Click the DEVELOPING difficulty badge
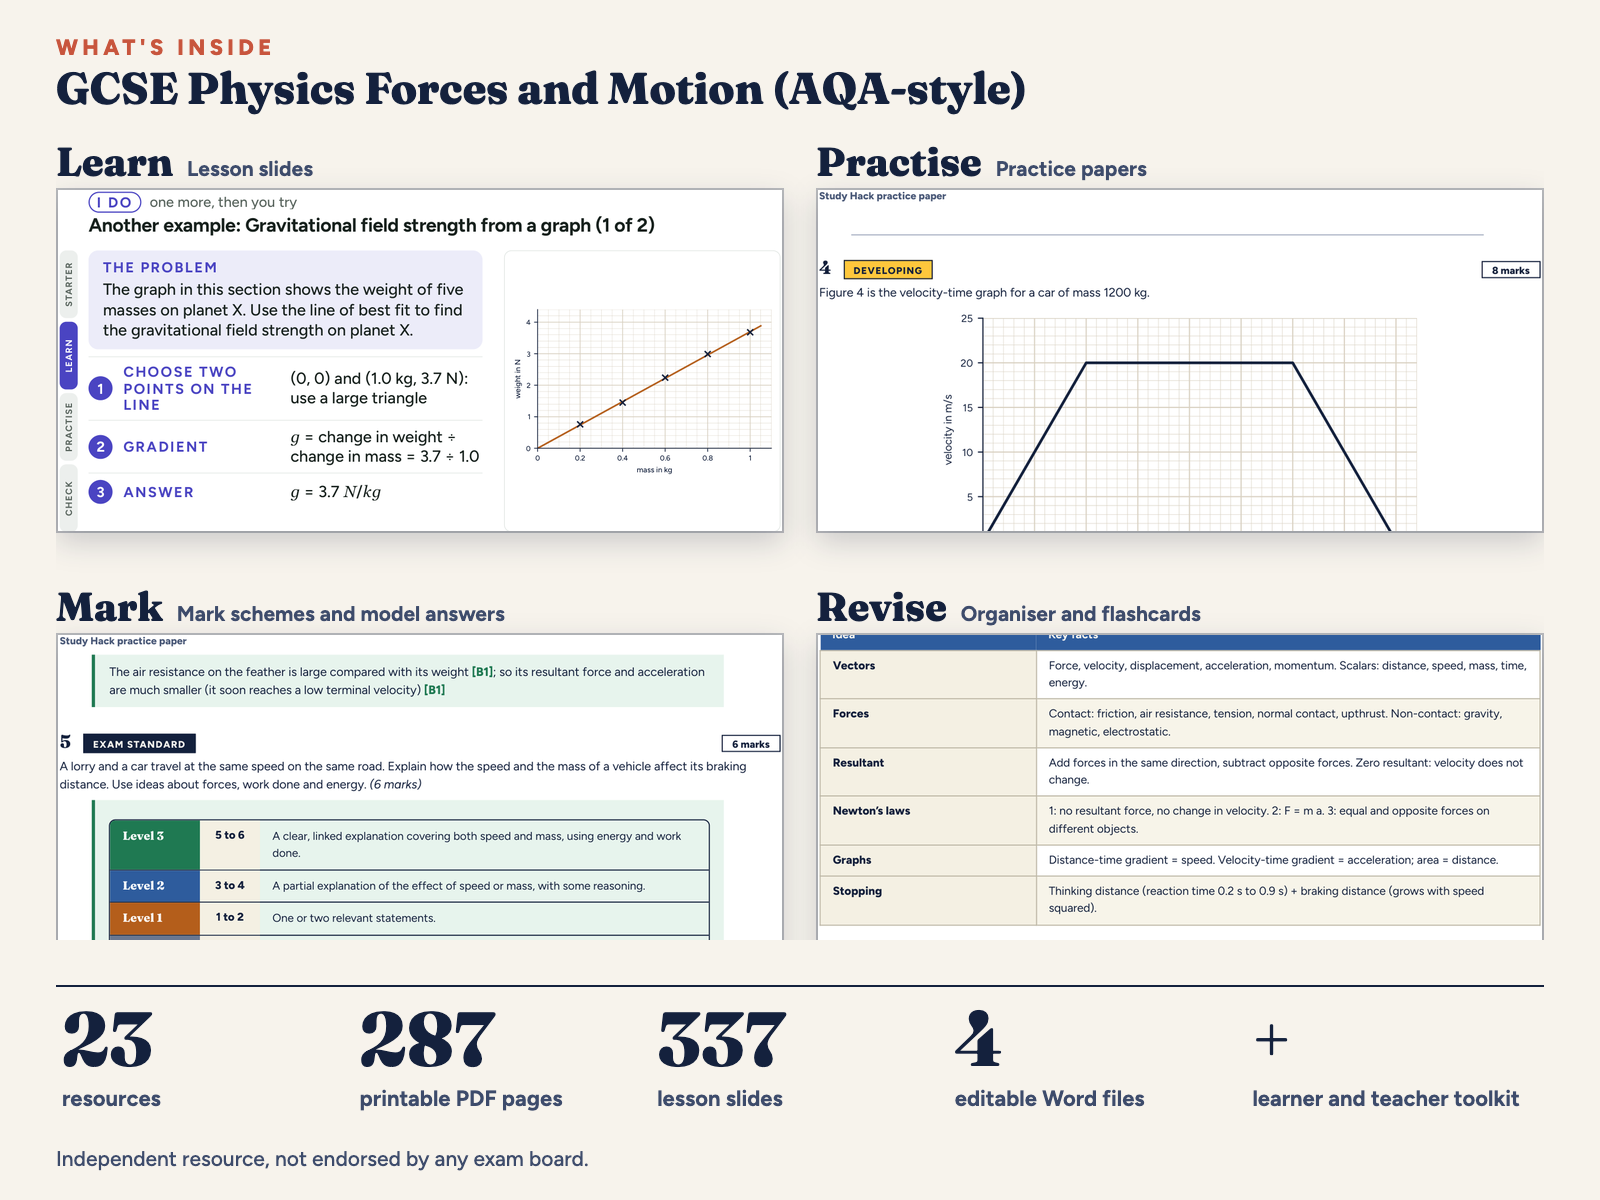Viewport: 1600px width, 1200px height. point(888,270)
